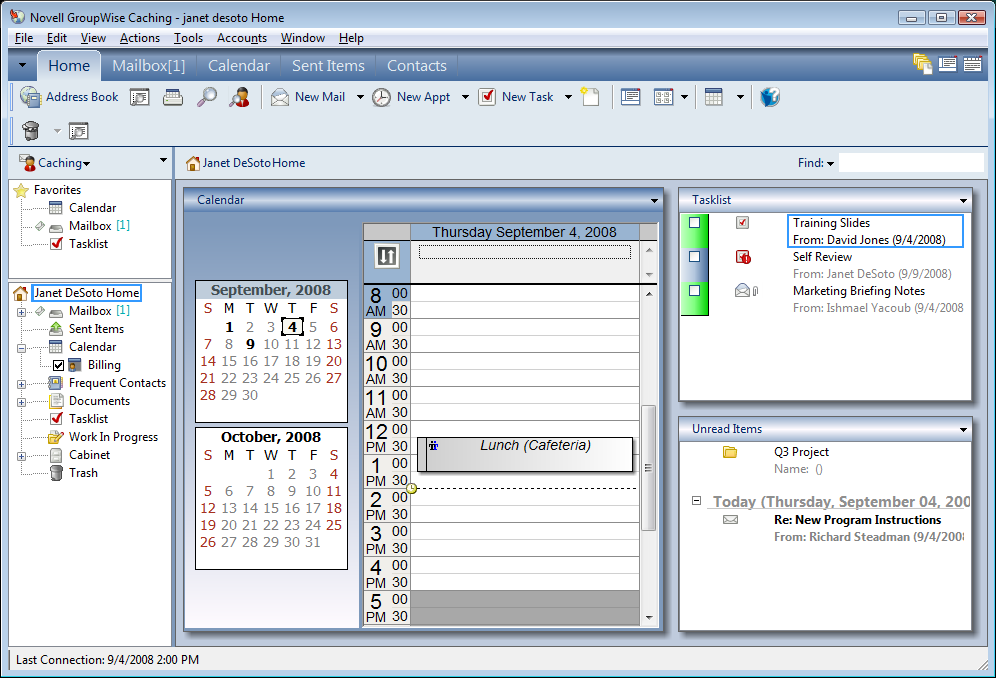Switch to the Sent Items tab
996x678 pixels.
(328, 65)
